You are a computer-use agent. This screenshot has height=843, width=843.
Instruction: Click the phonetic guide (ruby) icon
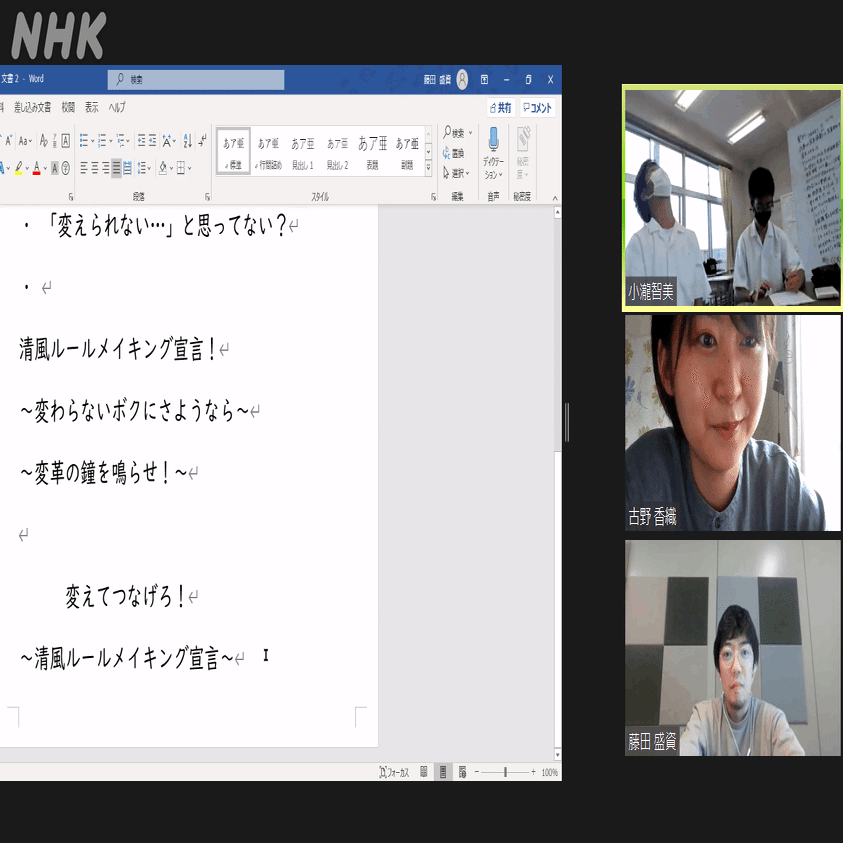[54, 141]
